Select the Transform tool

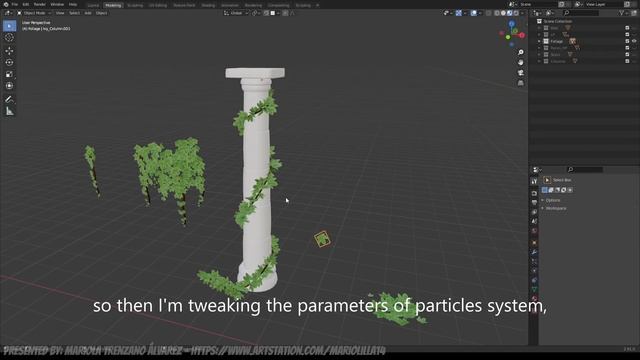(9, 86)
